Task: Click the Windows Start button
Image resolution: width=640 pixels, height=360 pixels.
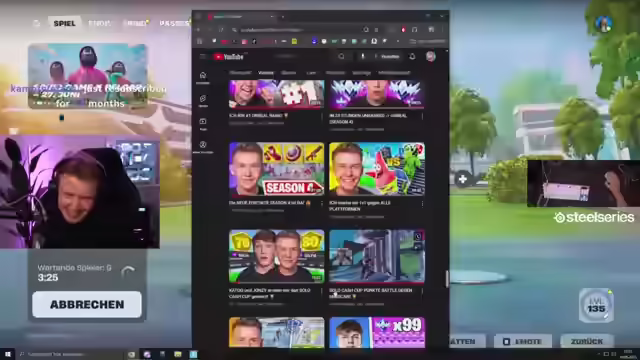Action: [7, 354]
